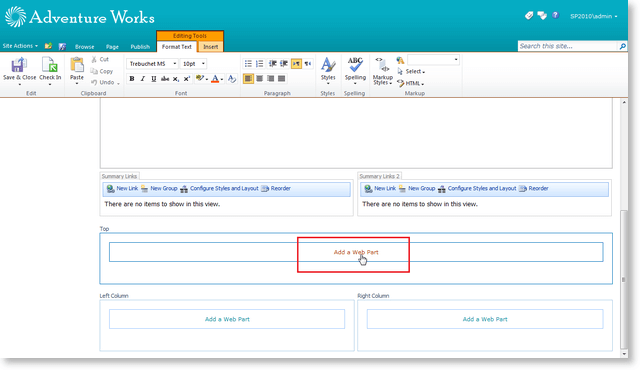This screenshot has height=370, width=640.
Task: Set left-to-right text direction
Action: [296, 64]
